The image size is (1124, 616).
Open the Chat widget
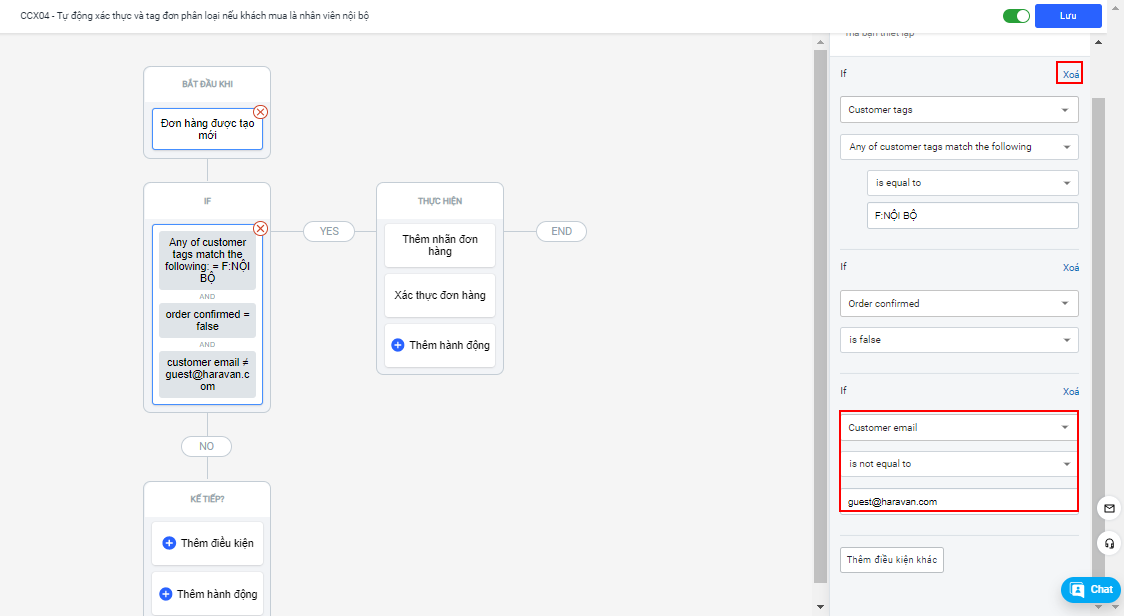pyautogui.click(x=1091, y=589)
